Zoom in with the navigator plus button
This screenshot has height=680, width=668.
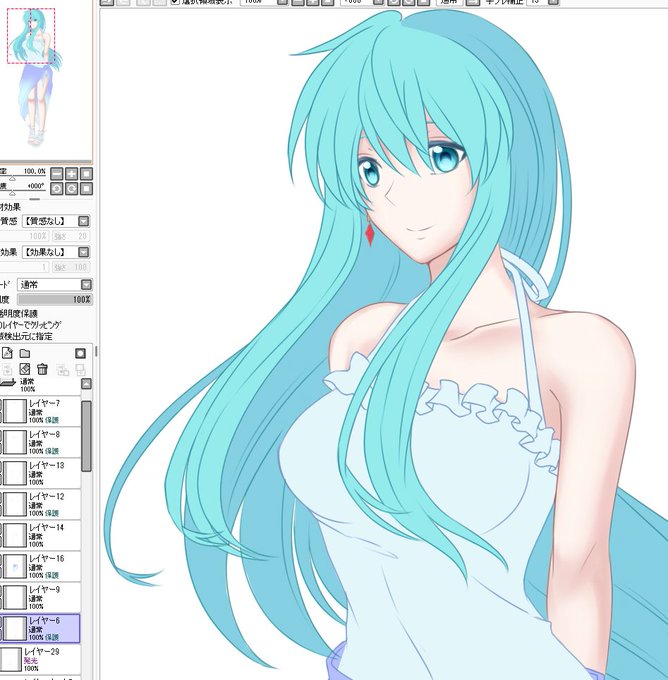[x=72, y=174]
